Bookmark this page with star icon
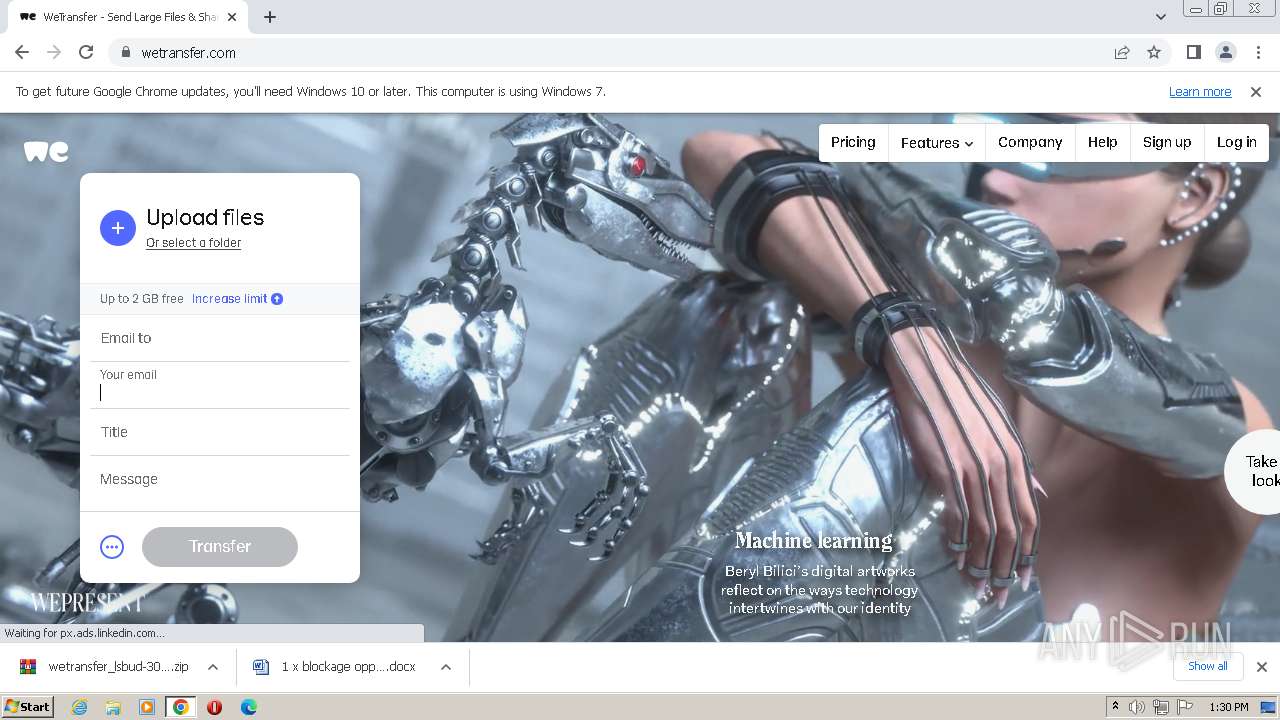This screenshot has height=720, width=1280. coord(1154,52)
